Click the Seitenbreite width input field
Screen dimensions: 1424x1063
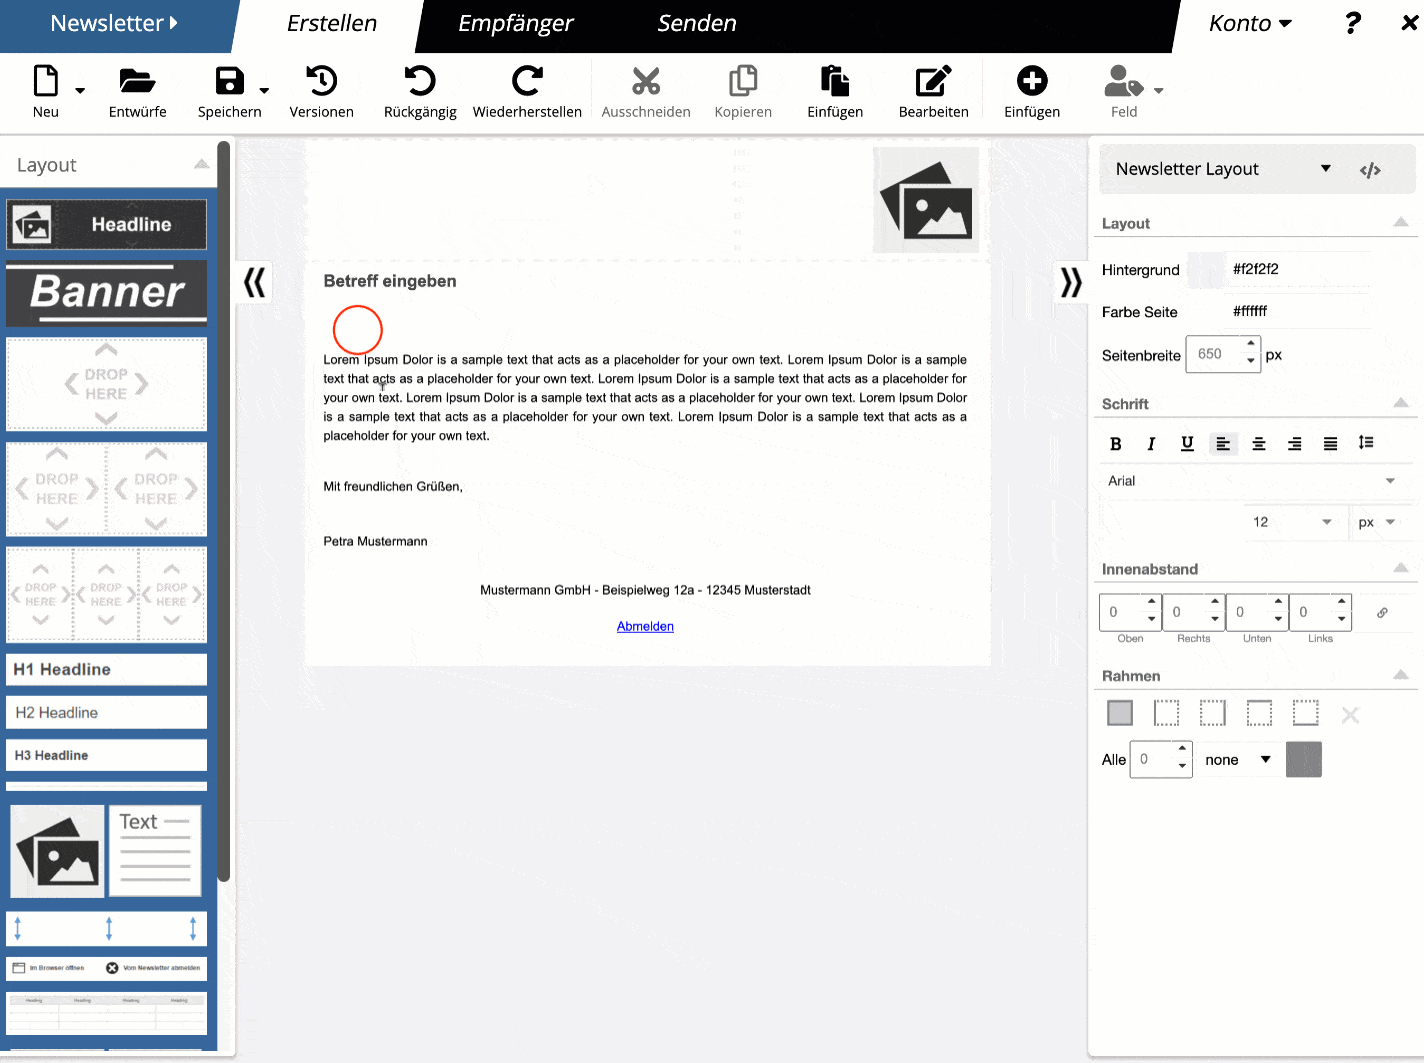[x=1222, y=354]
